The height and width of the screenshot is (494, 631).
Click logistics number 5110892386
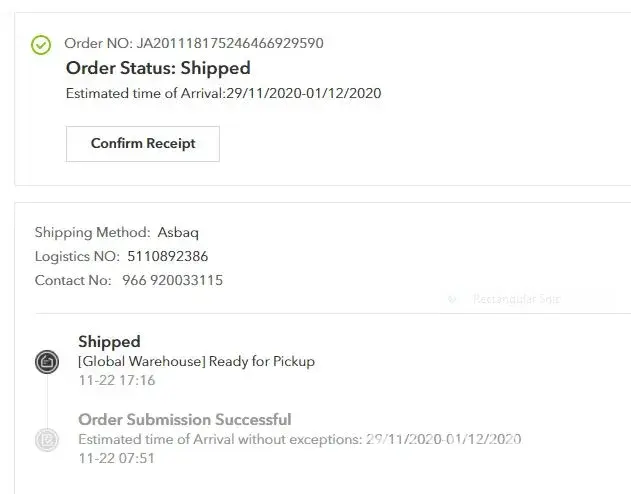[x=168, y=256]
